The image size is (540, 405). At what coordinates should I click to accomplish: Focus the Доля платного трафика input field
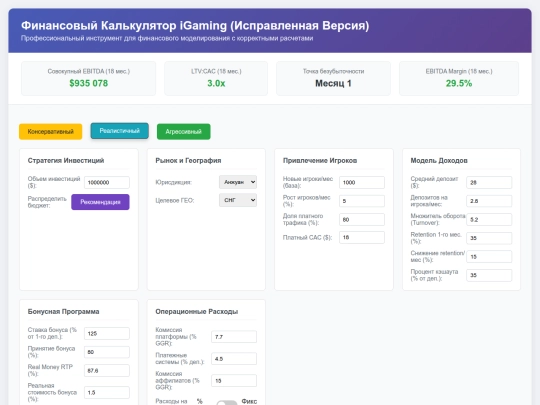(362, 219)
